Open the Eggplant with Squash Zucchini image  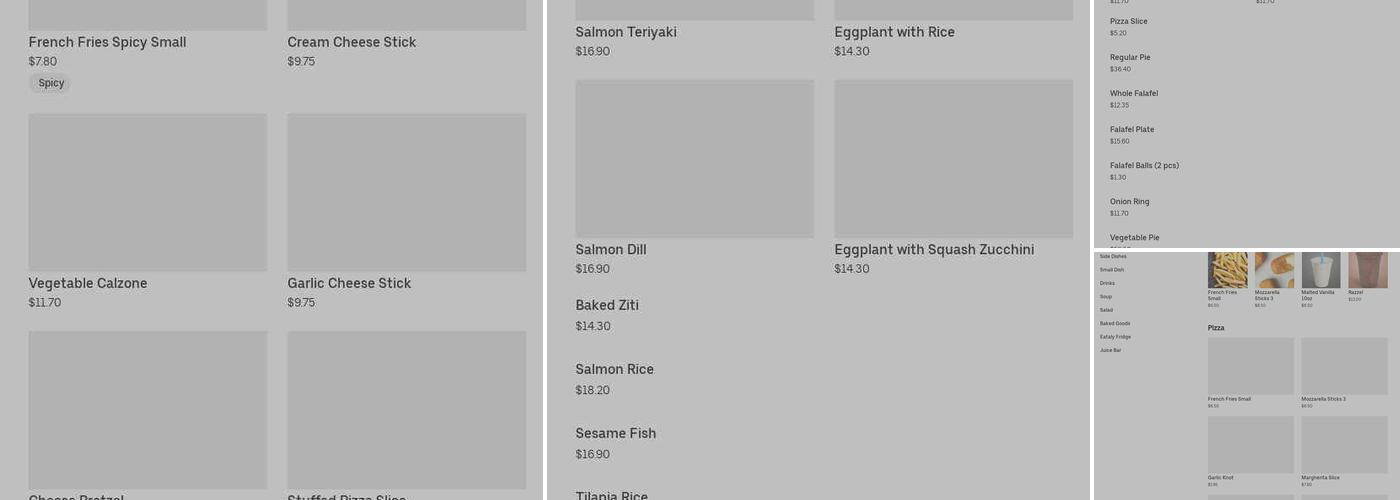(x=953, y=159)
